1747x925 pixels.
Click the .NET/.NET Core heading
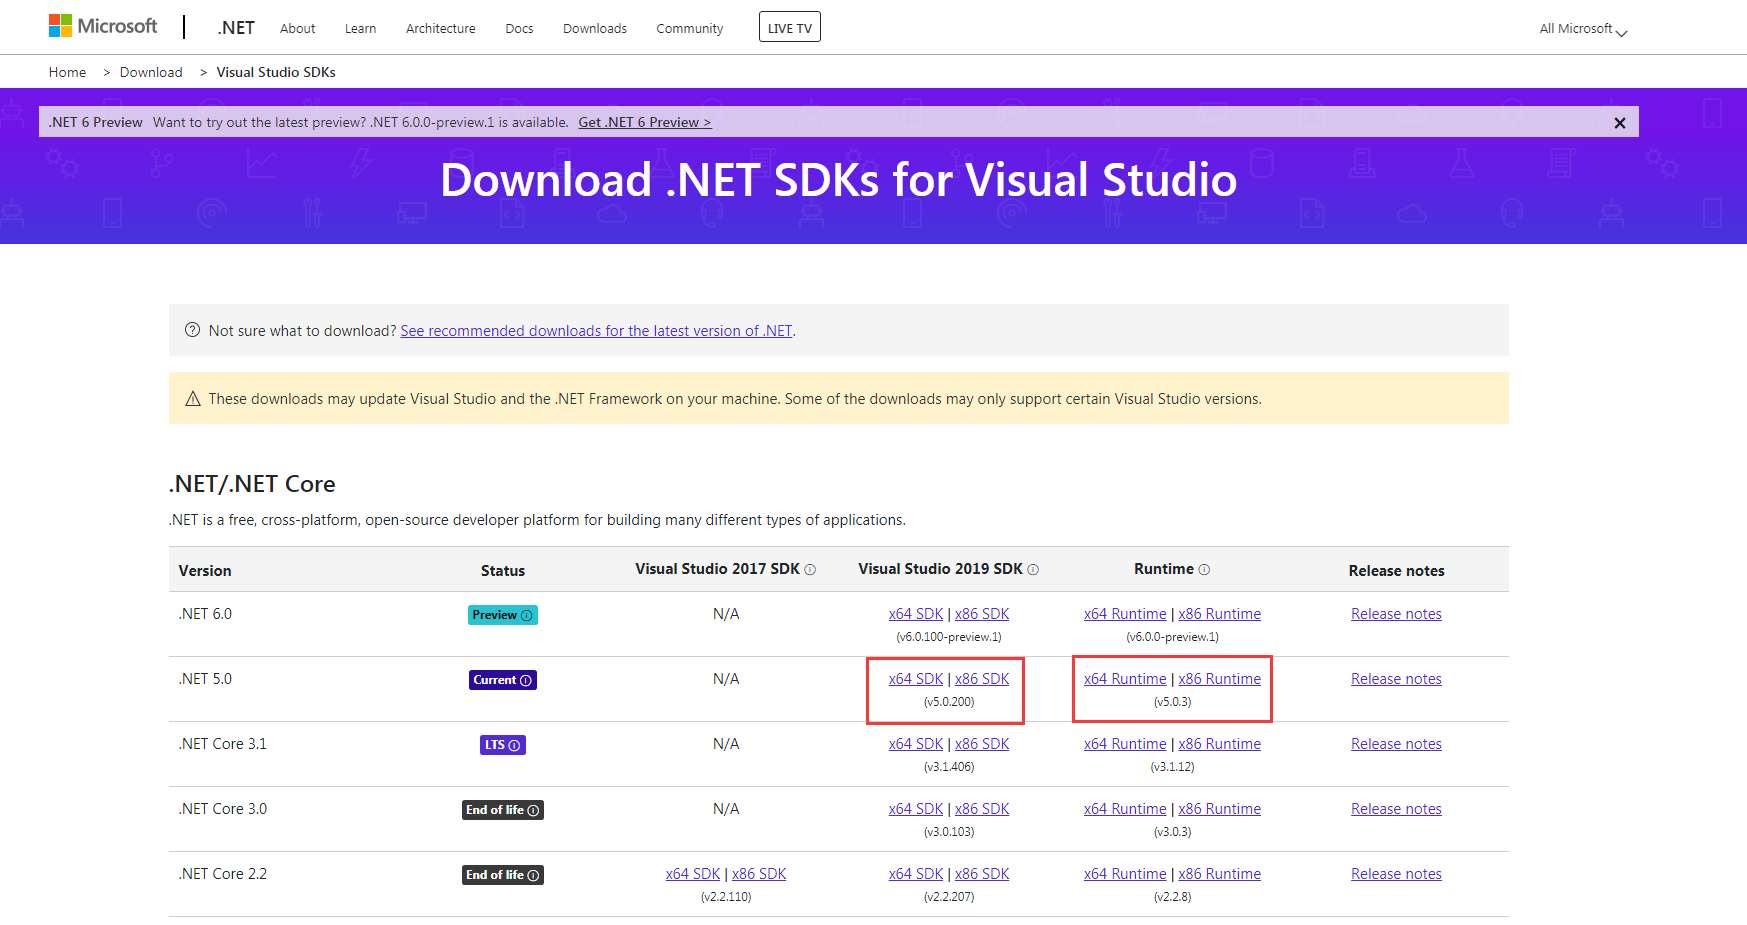pyautogui.click(x=252, y=484)
